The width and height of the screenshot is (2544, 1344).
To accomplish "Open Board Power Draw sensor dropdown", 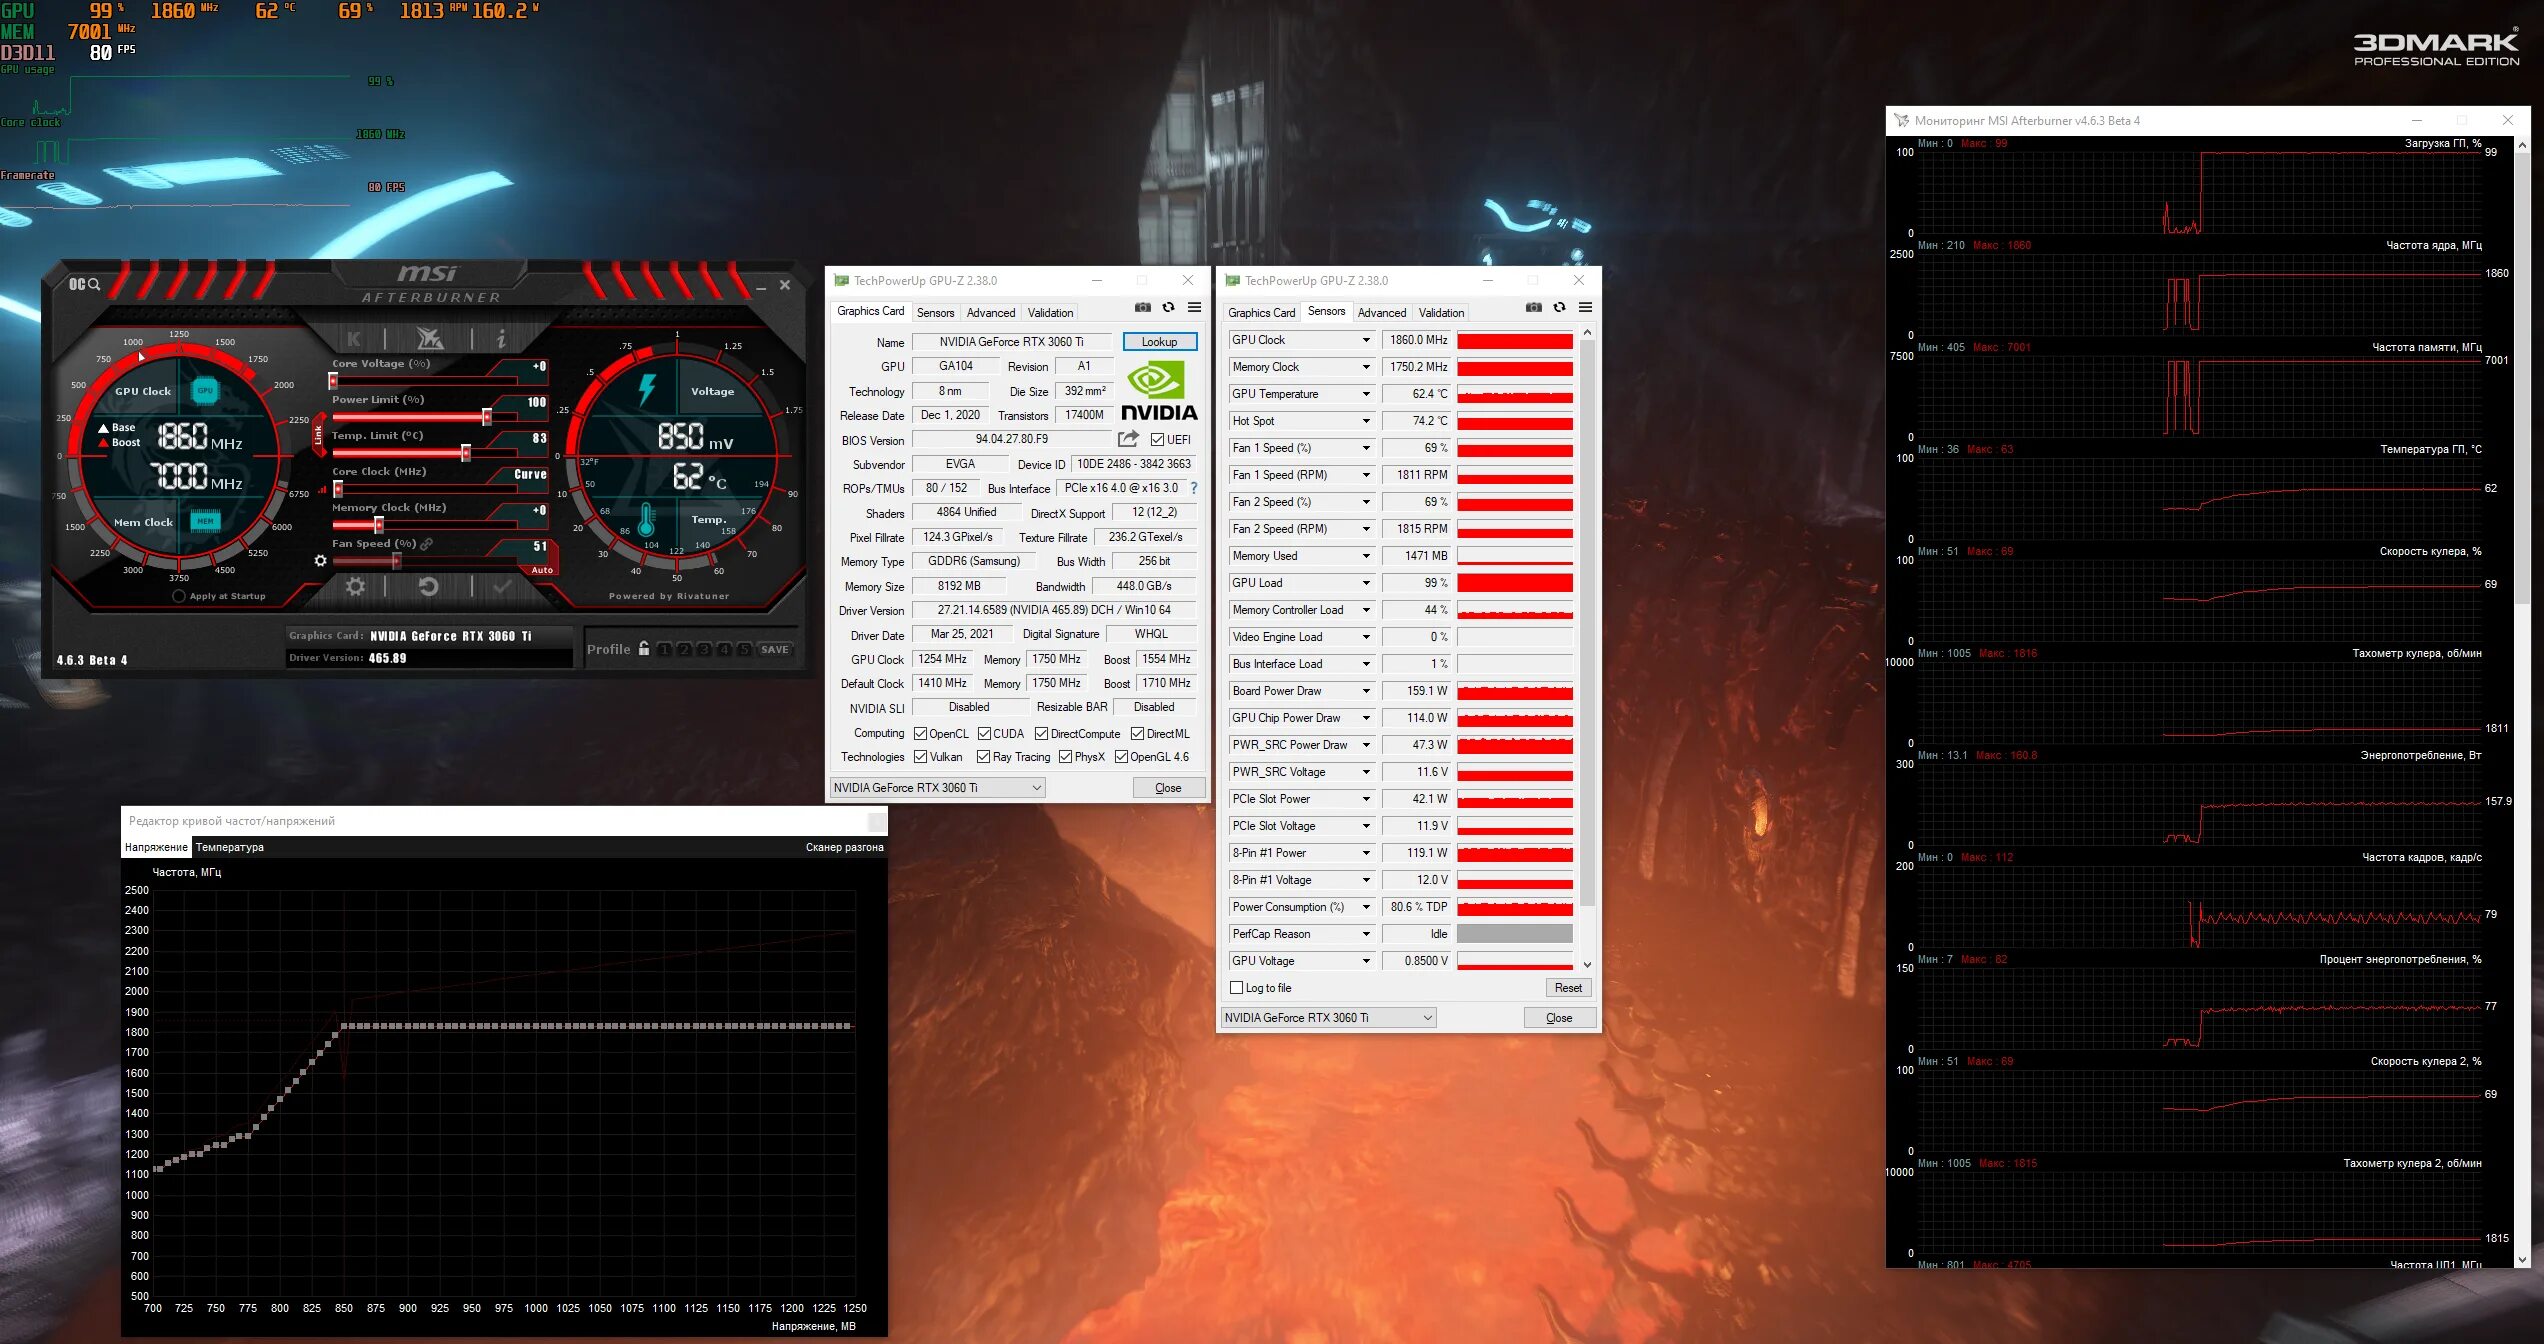I will [1365, 691].
